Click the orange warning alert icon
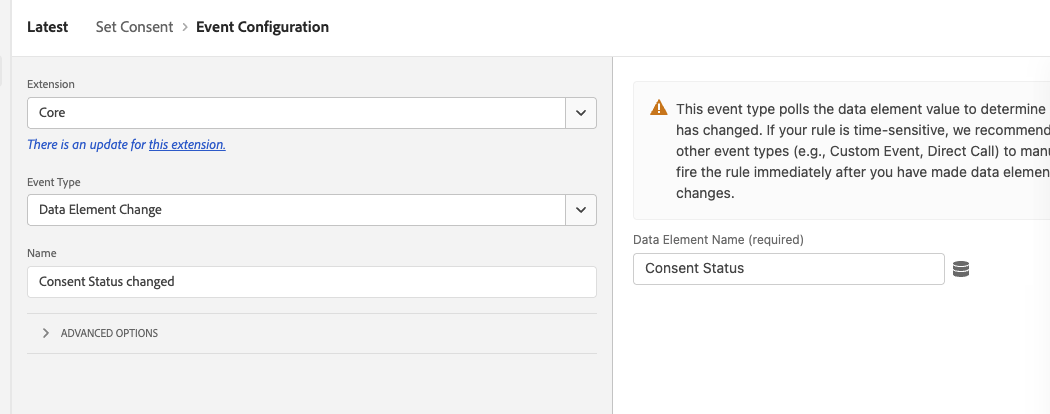The width and height of the screenshot is (1050, 414). tap(658, 108)
